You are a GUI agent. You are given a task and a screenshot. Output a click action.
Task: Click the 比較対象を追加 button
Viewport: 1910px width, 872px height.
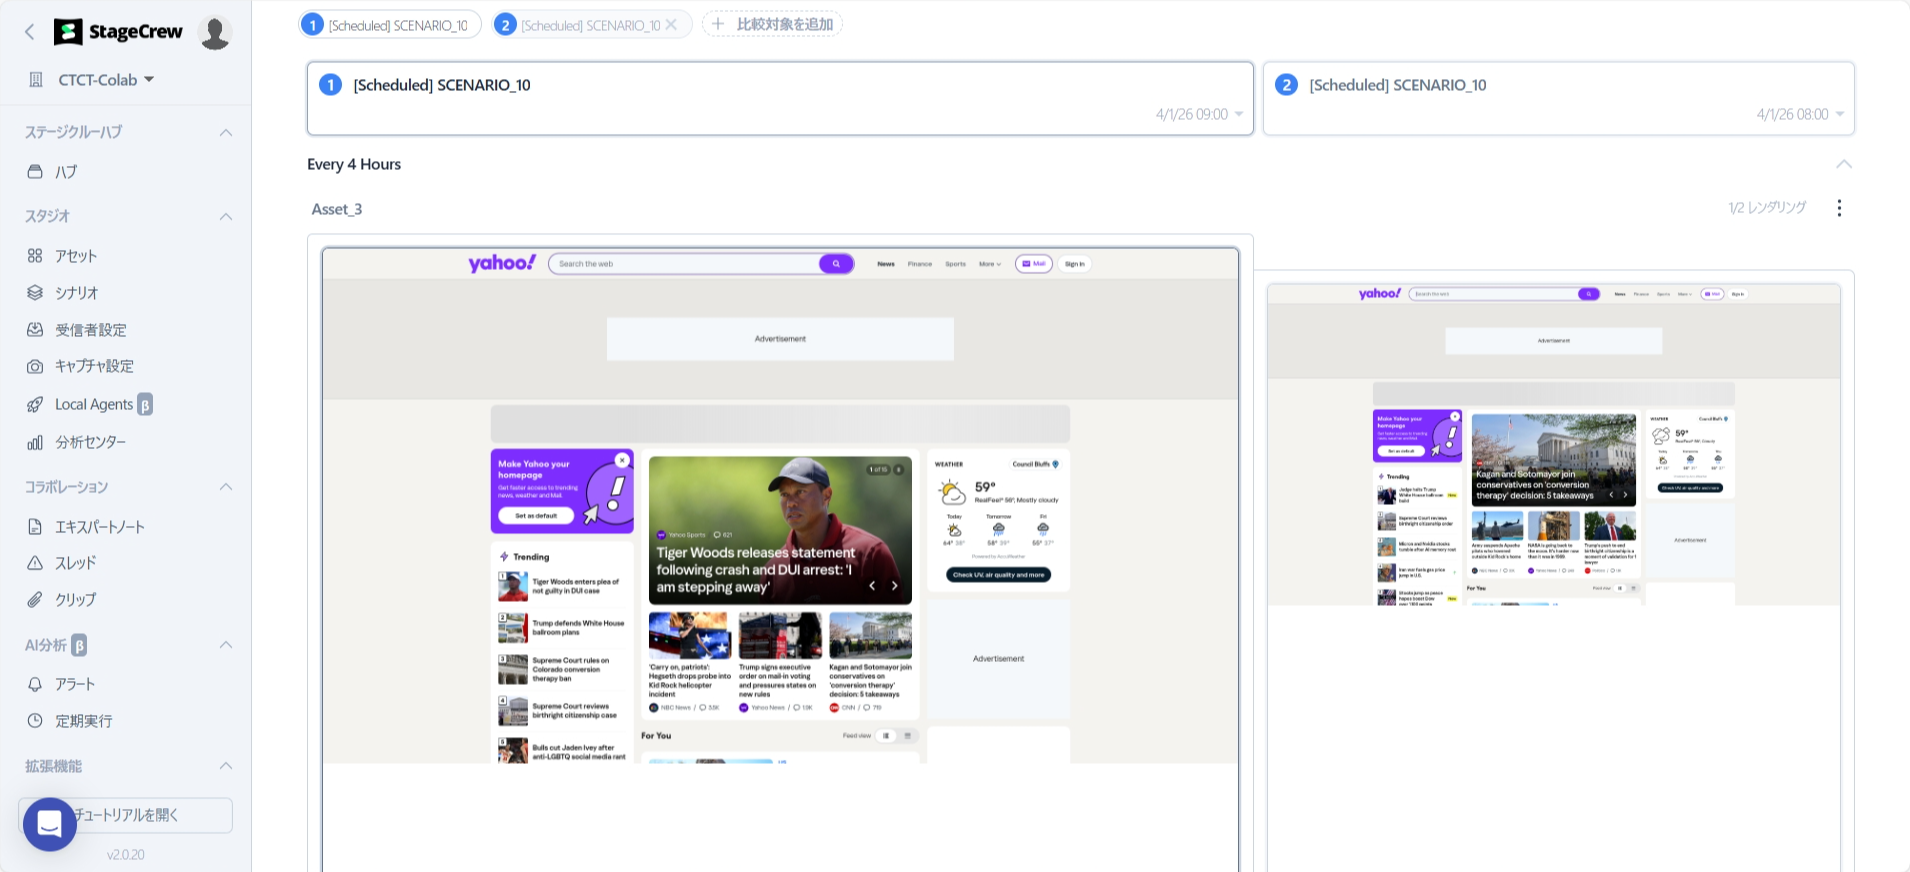point(773,24)
